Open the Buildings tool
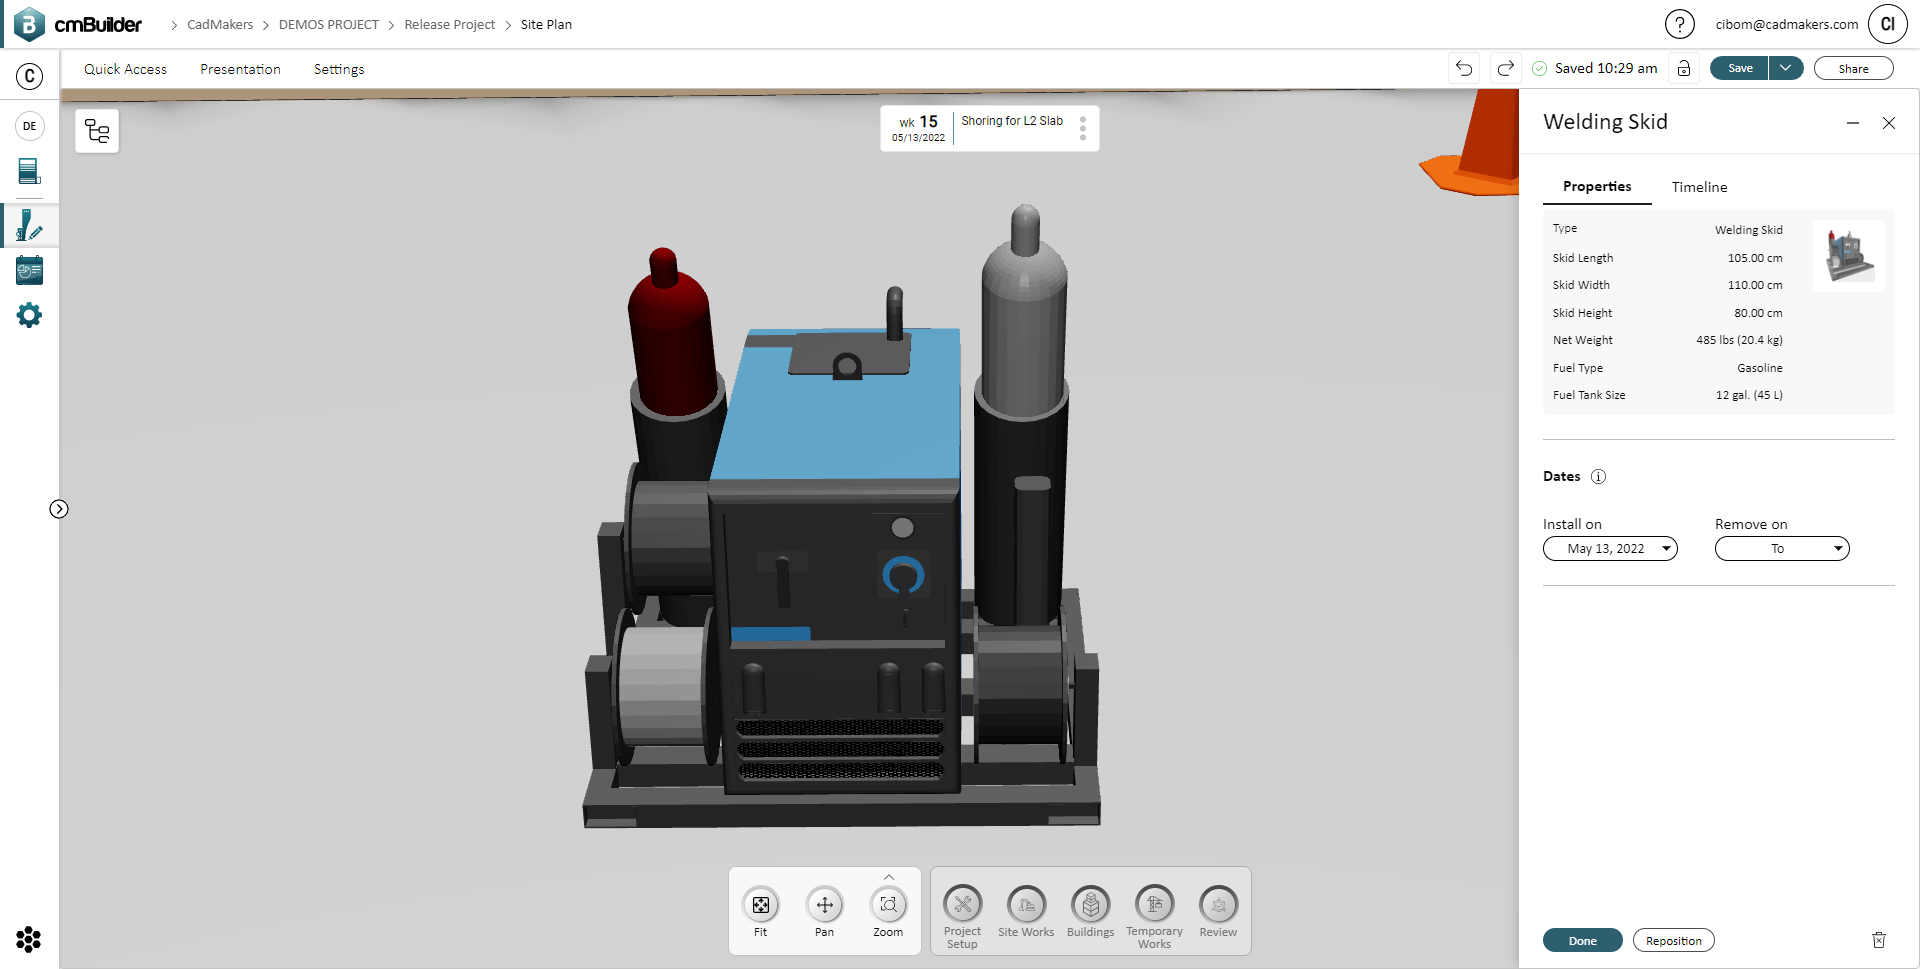The height and width of the screenshot is (969, 1920). tap(1090, 912)
